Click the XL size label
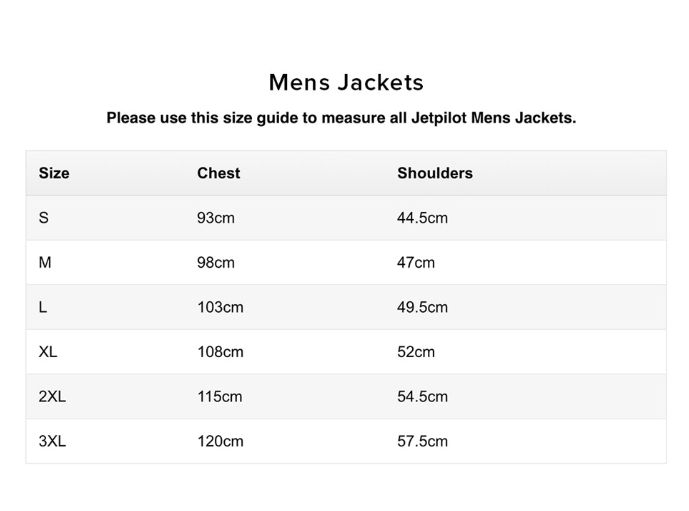 (48, 352)
